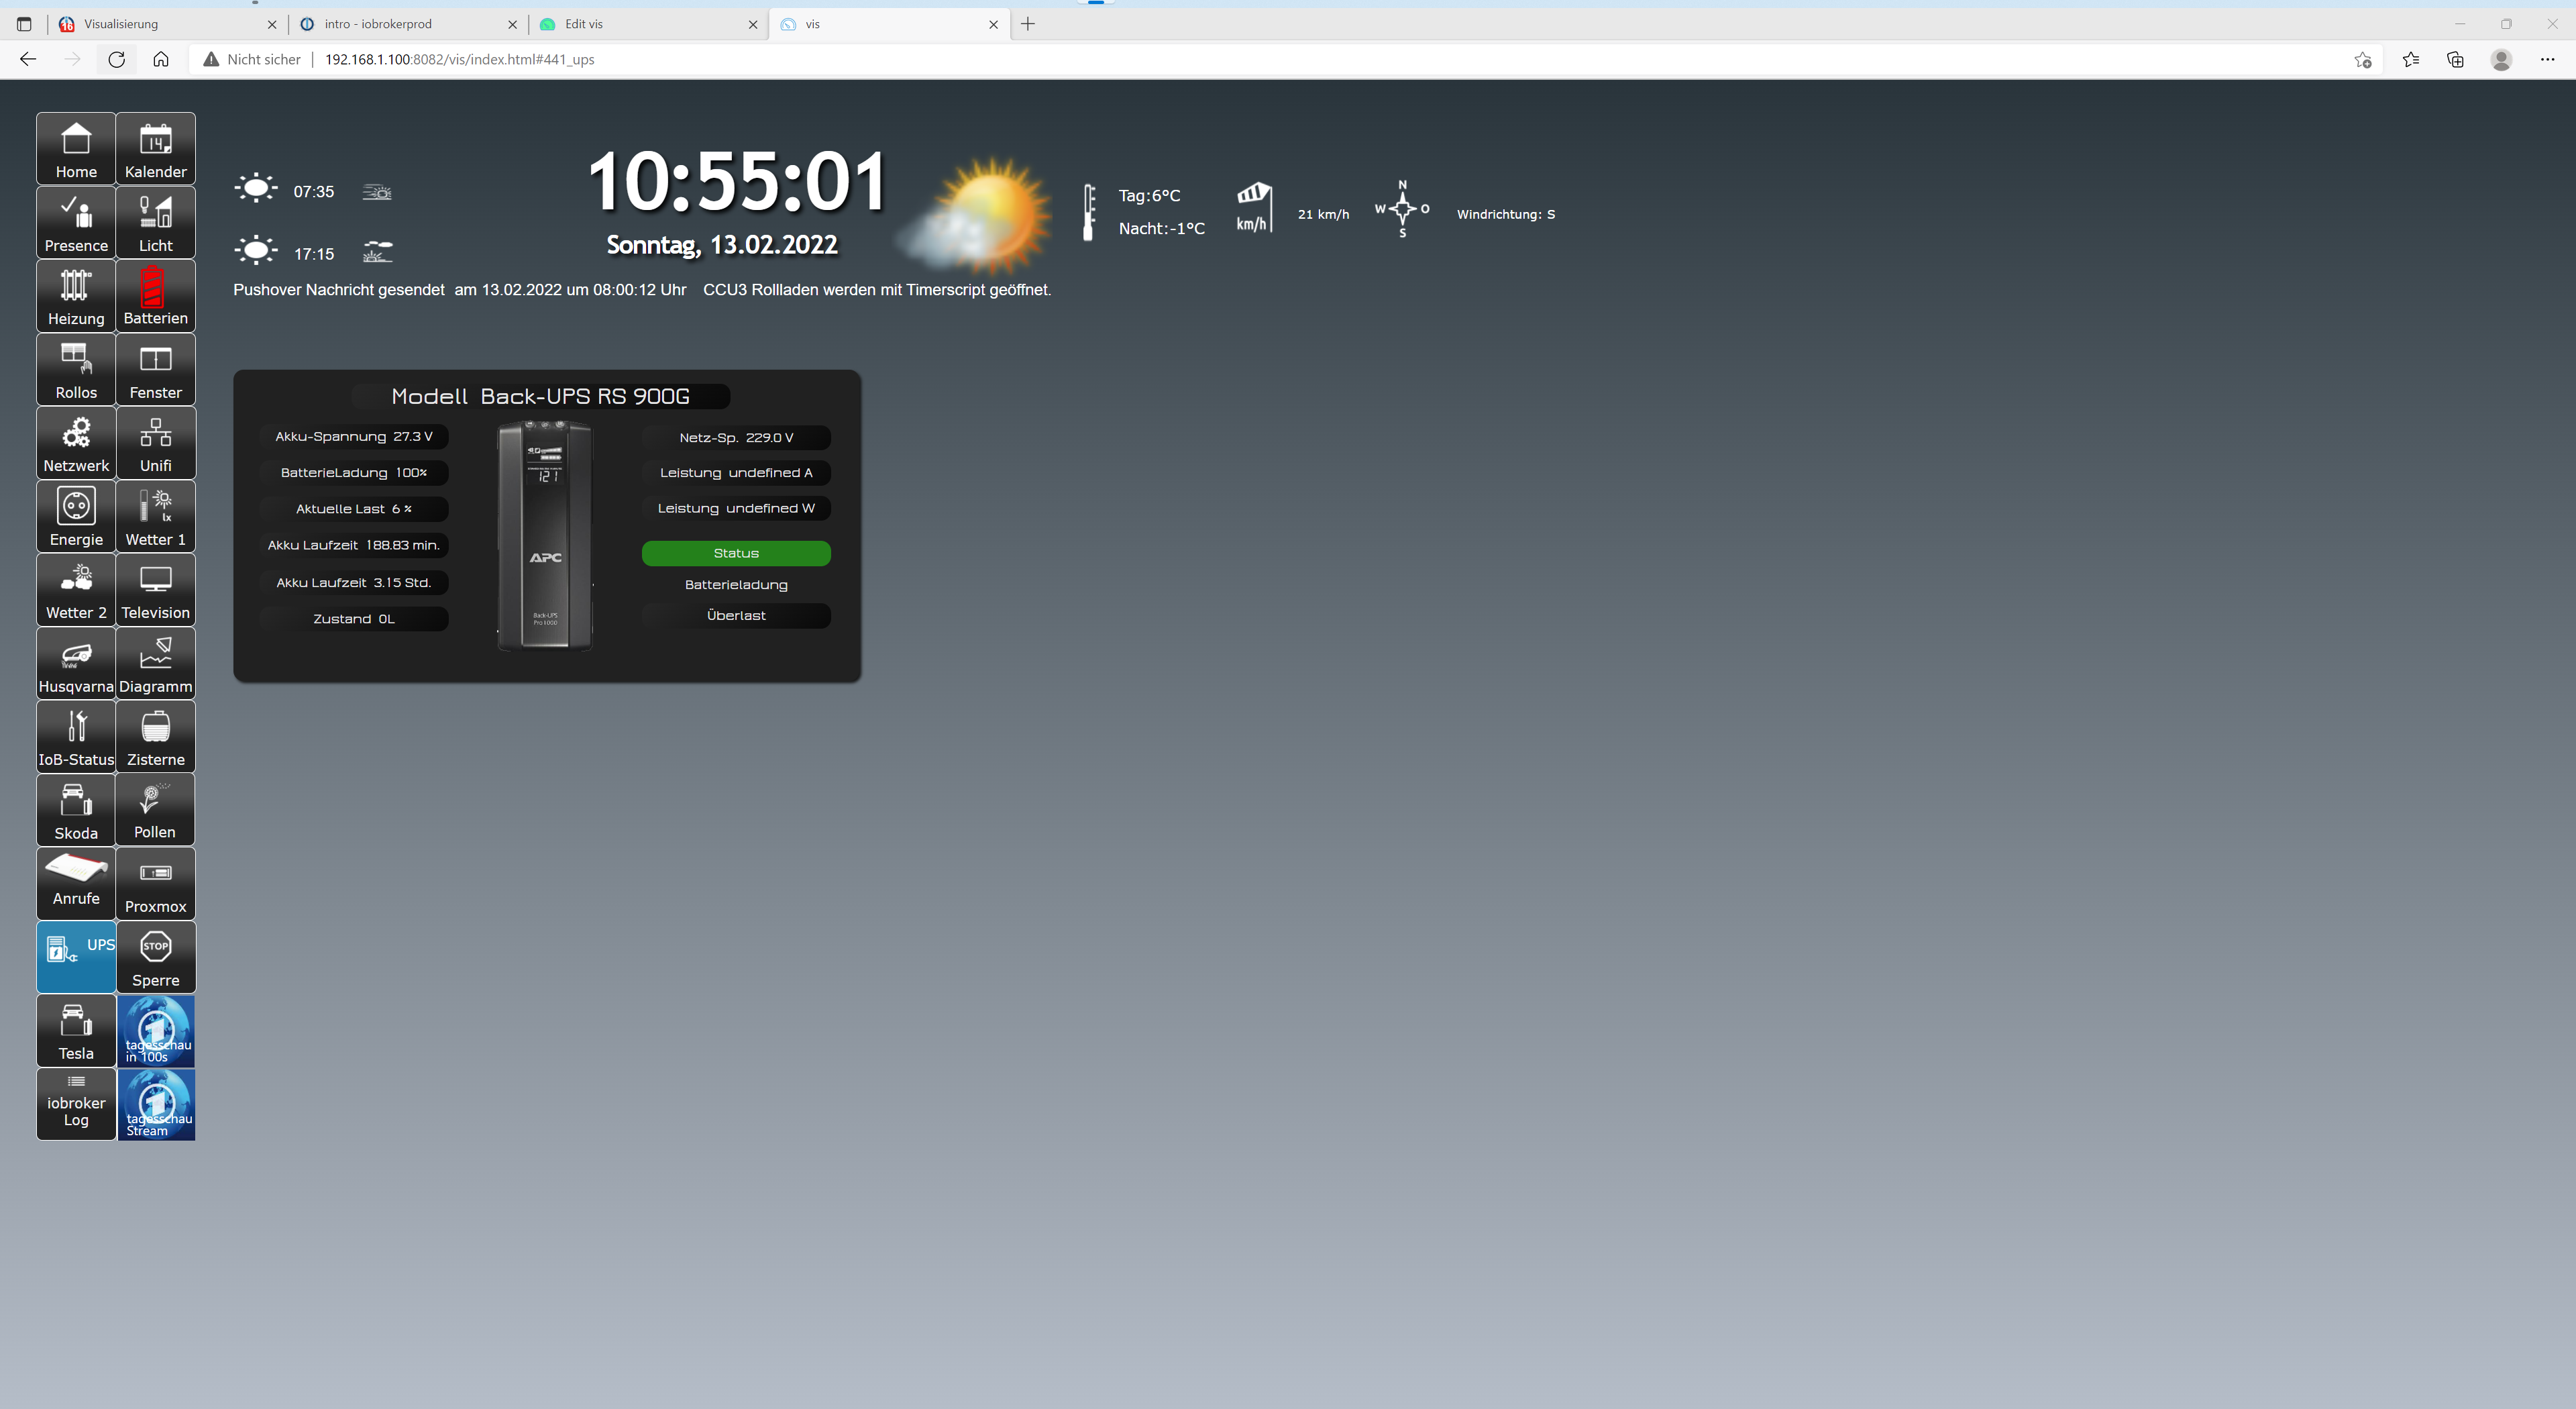
Task: Click the Sperre stop-sign tile
Action: pos(155,957)
